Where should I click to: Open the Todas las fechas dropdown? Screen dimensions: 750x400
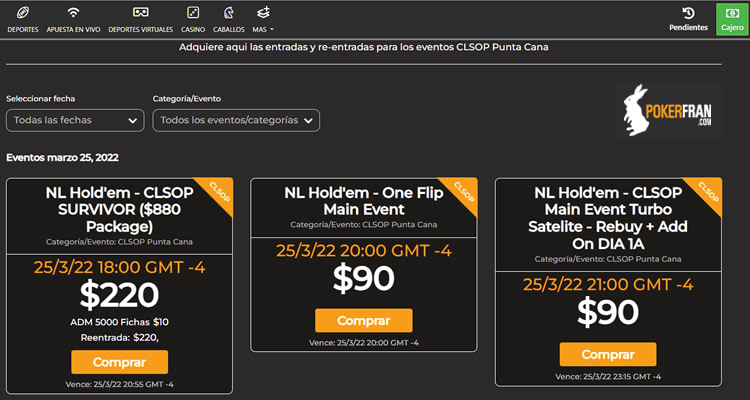[x=75, y=120]
